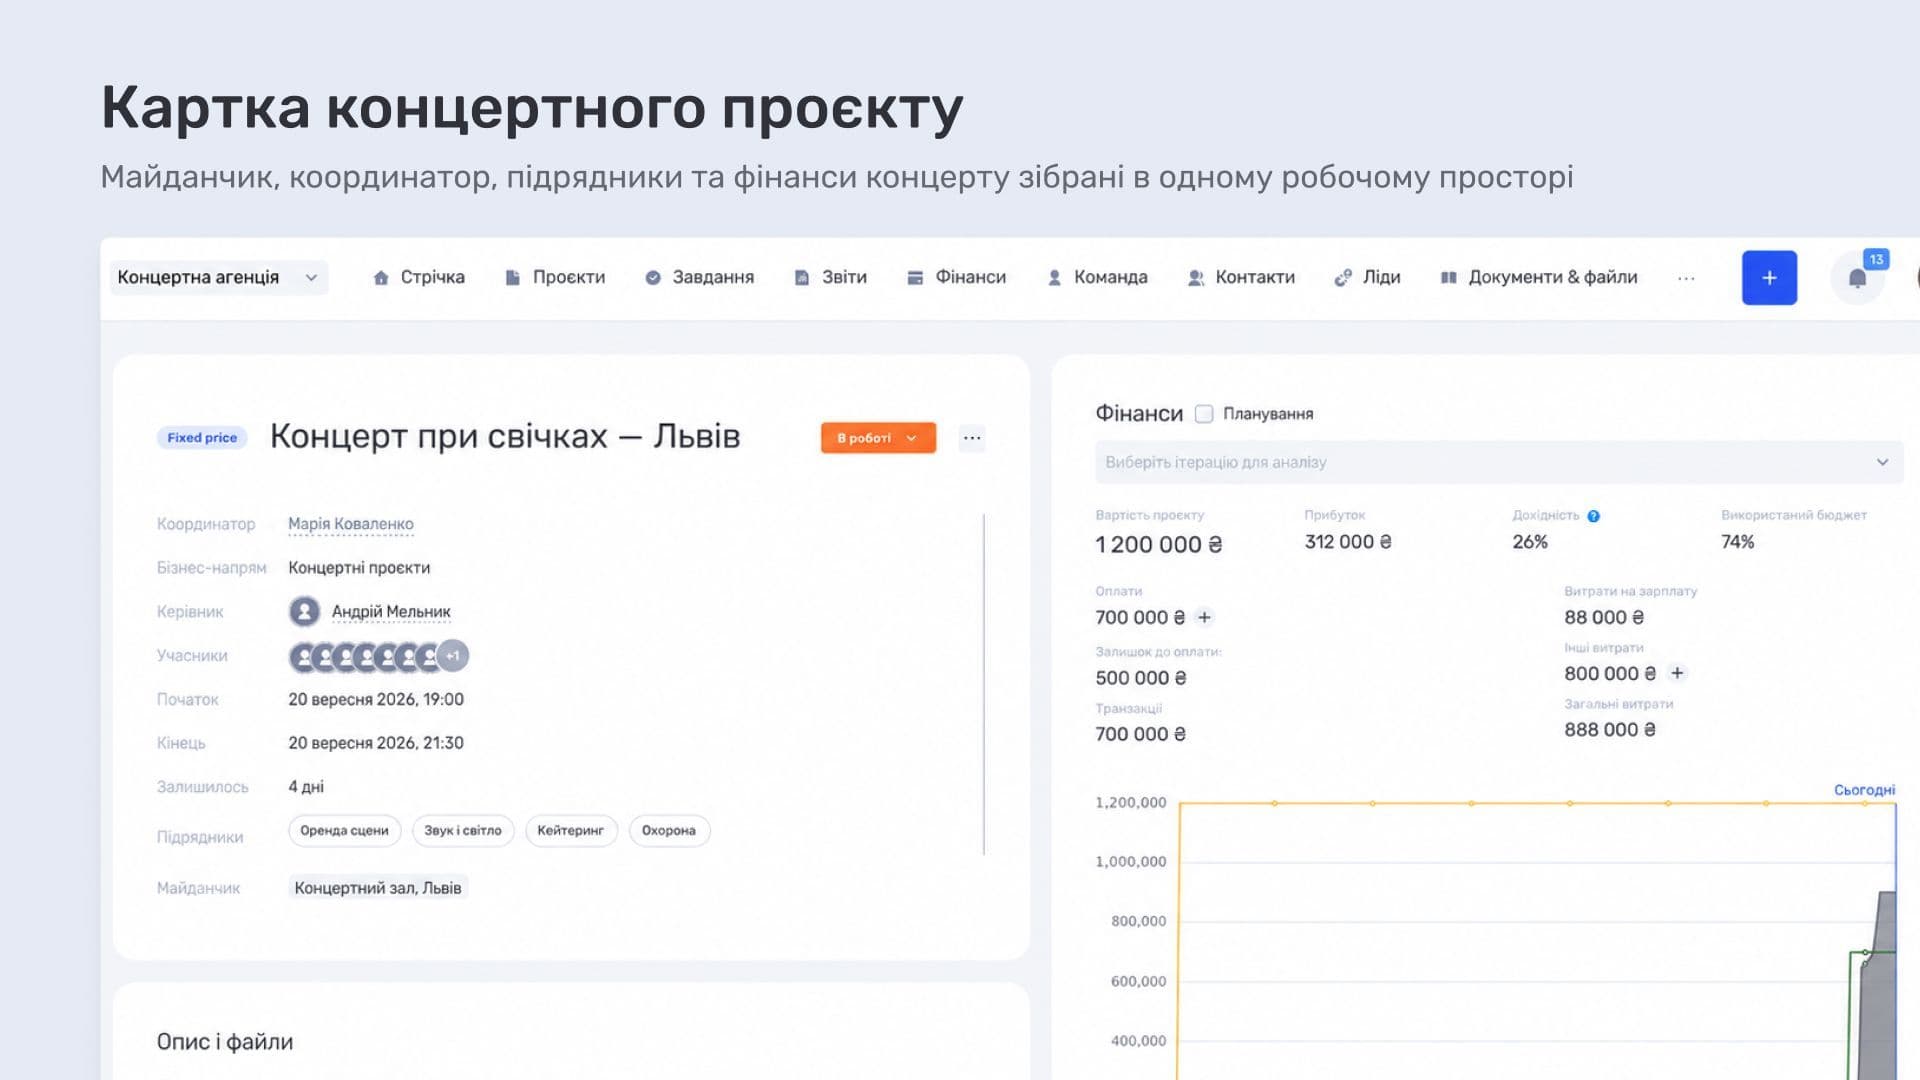Image resolution: width=1920 pixels, height=1080 pixels.
Task: Click the Опис і файли section heading
Action: click(x=225, y=1042)
